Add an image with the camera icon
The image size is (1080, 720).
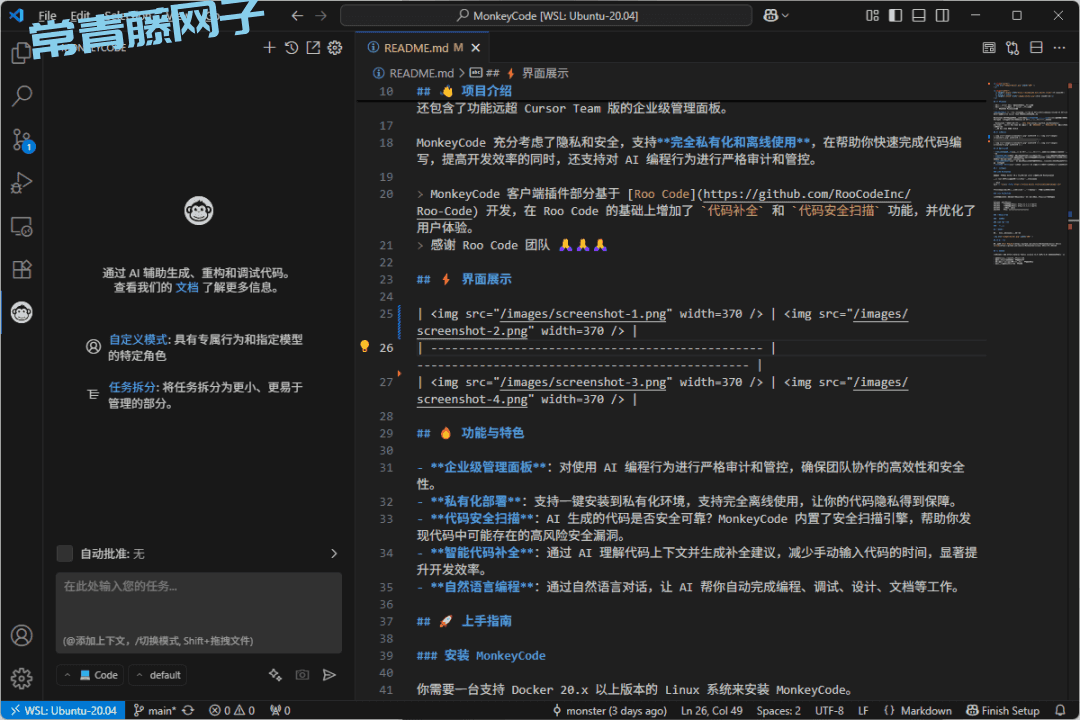302,675
